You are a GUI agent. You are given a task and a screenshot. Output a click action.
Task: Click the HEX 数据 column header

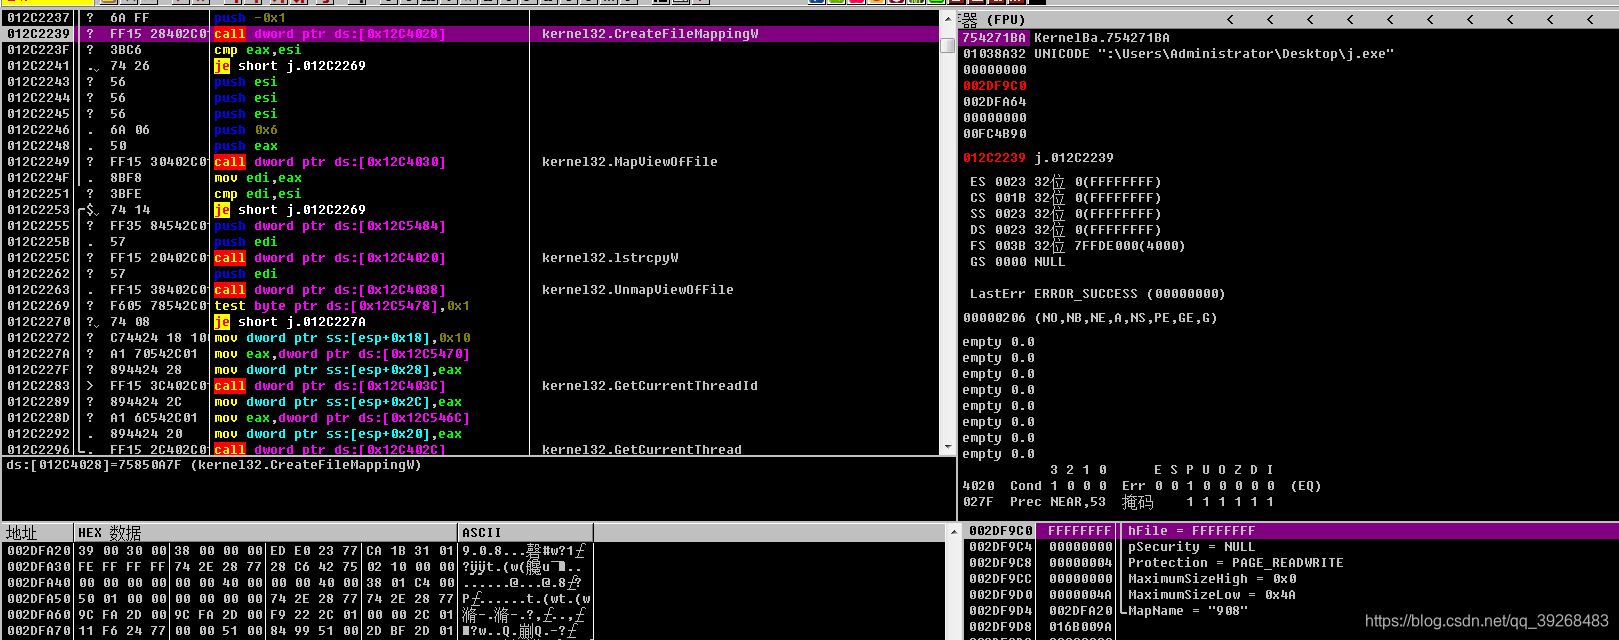click(266, 533)
